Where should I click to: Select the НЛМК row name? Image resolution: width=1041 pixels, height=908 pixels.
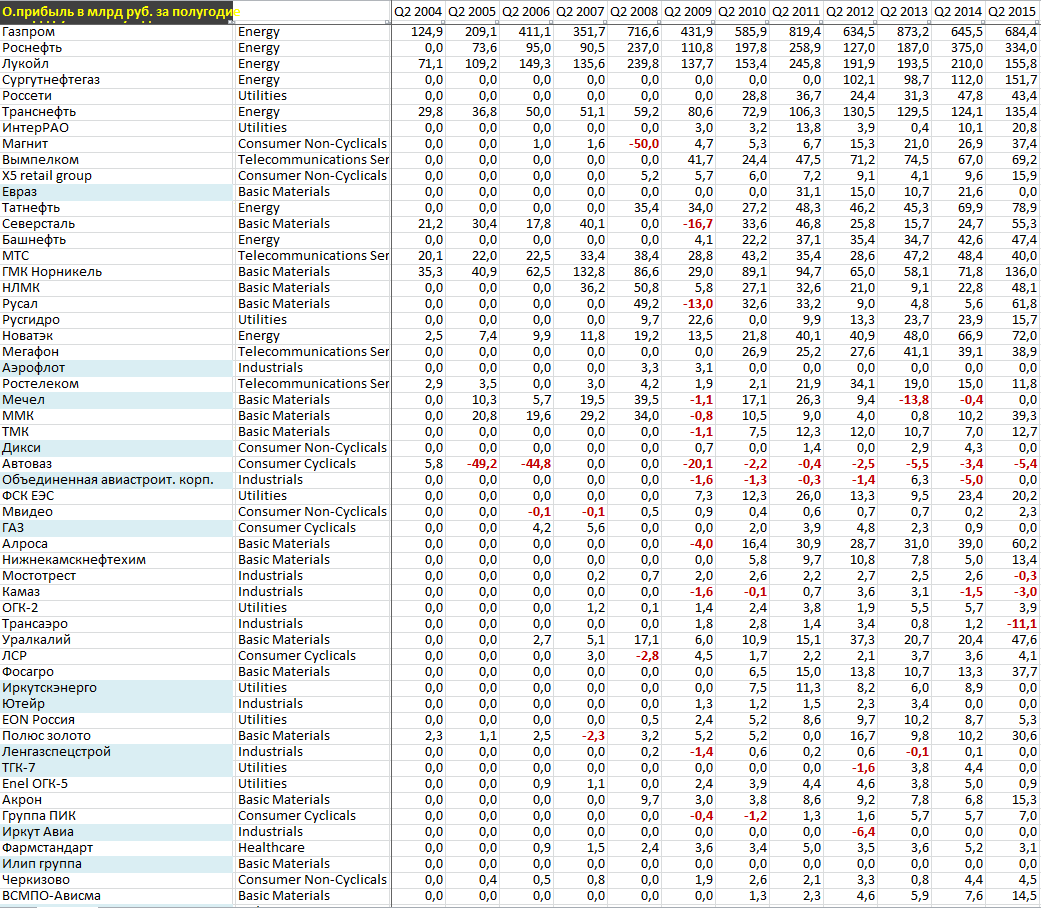coord(118,287)
